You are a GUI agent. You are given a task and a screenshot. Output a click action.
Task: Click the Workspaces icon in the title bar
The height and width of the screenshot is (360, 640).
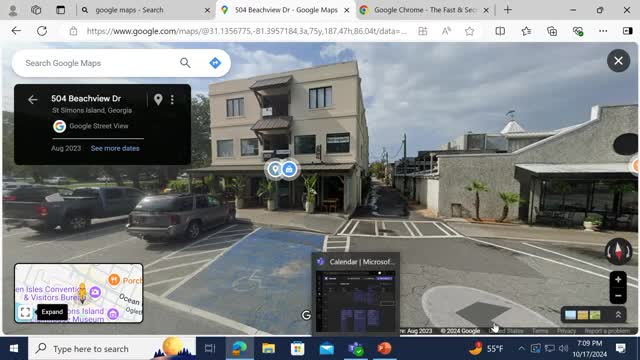(x=36, y=10)
